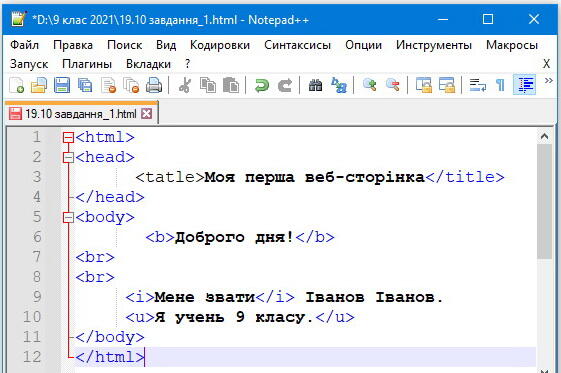Open the Инструменты menu
Viewport: 561px width, 373px height.
[x=434, y=45]
